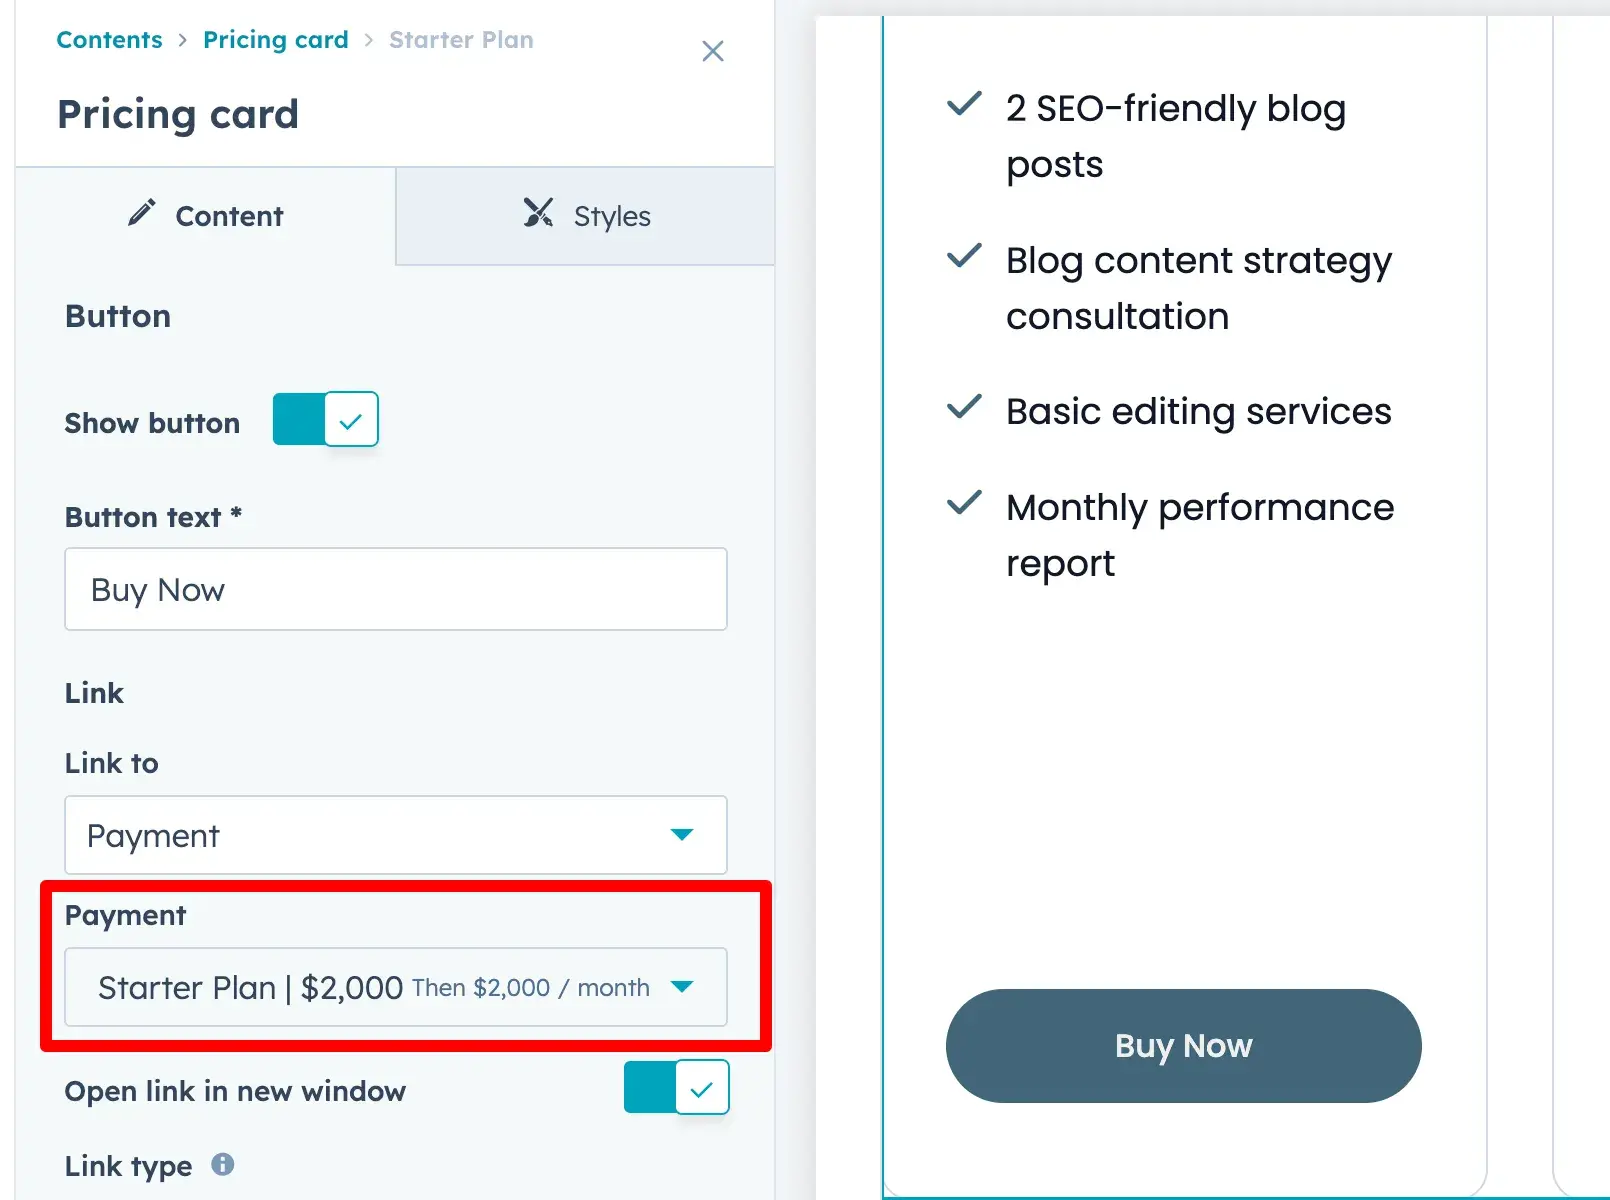Image resolution: width=1610 pixels, height=1200 pixels.
Task: Click the pencil icon on Content tab
Action: click(x=142, y=213)
